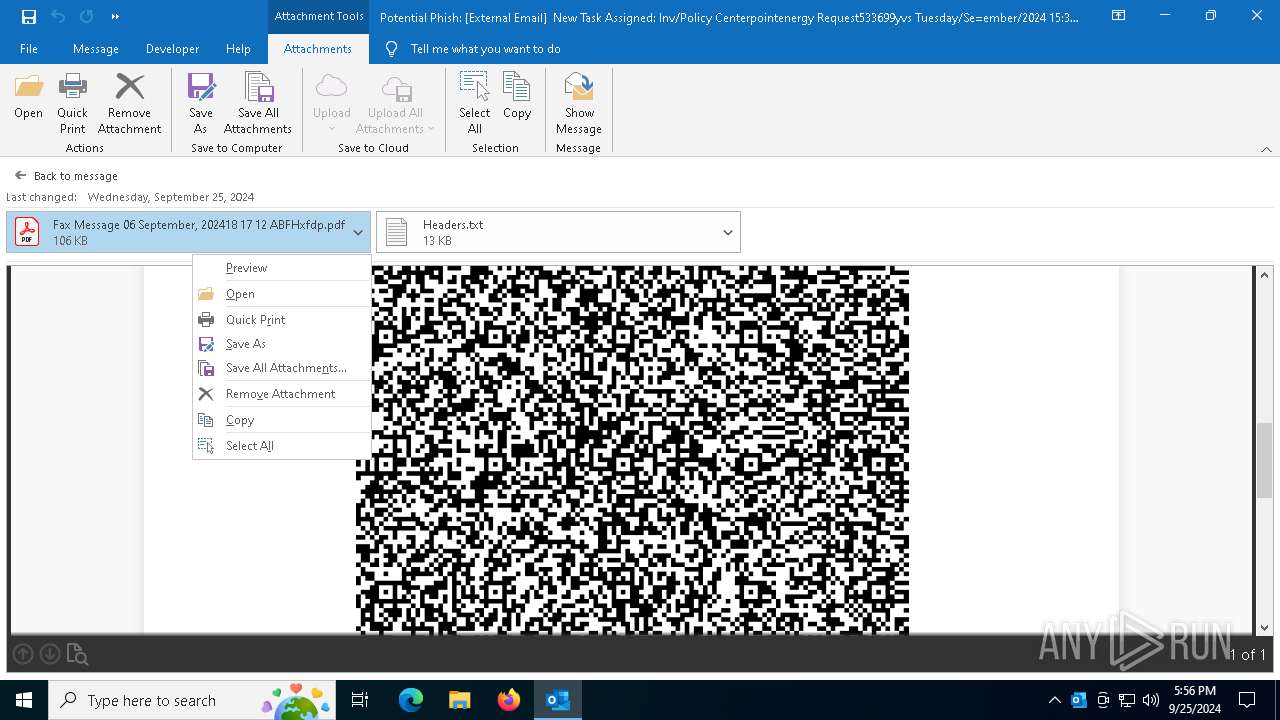Screen dimensions: 1280x720
Task: Open File Explorer from the taskbar
Action: [460, 700]
